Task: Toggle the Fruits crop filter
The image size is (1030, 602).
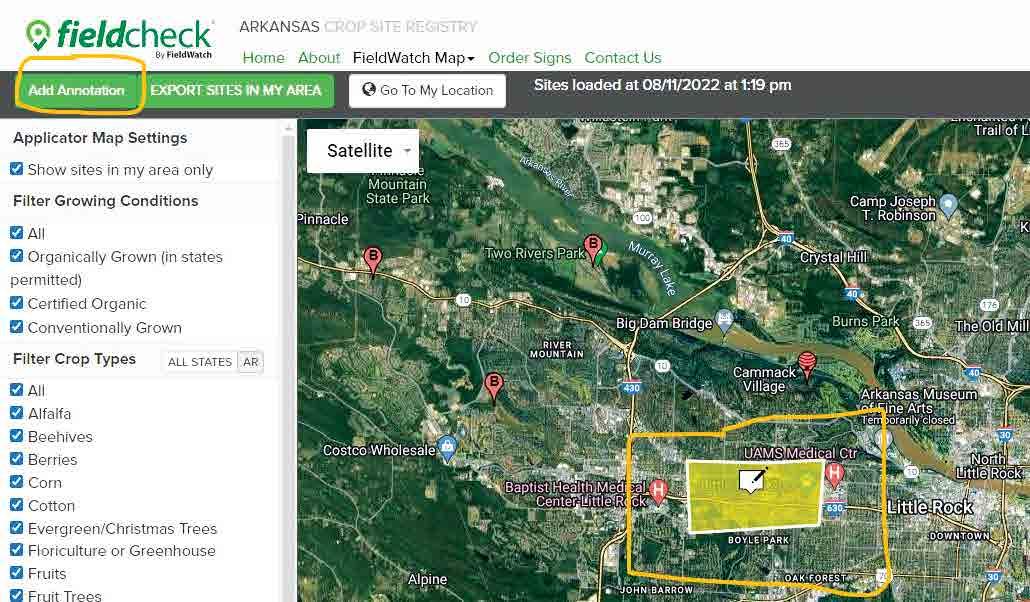Action: [16, 573]
